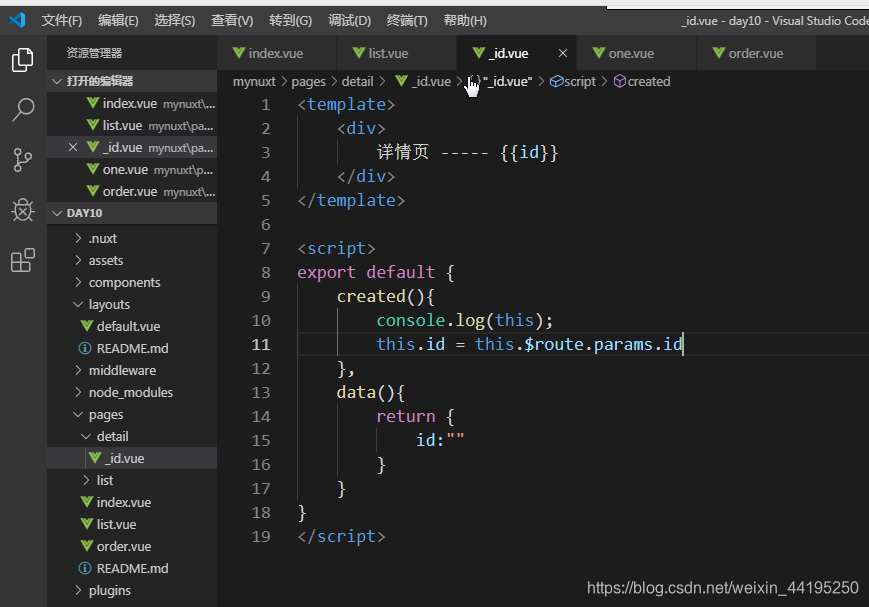The width and height of the screenshot is (869, 607).
Task: Expand the plugins folder
Action: (132, 590)
